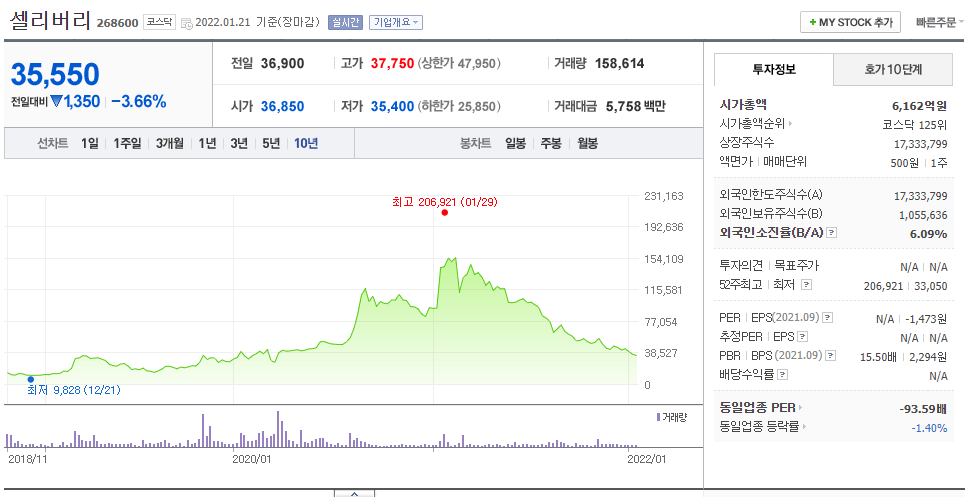Click the red 최고 206,921 marker
The height and width of the screenshot is (497, 968).
444,212
